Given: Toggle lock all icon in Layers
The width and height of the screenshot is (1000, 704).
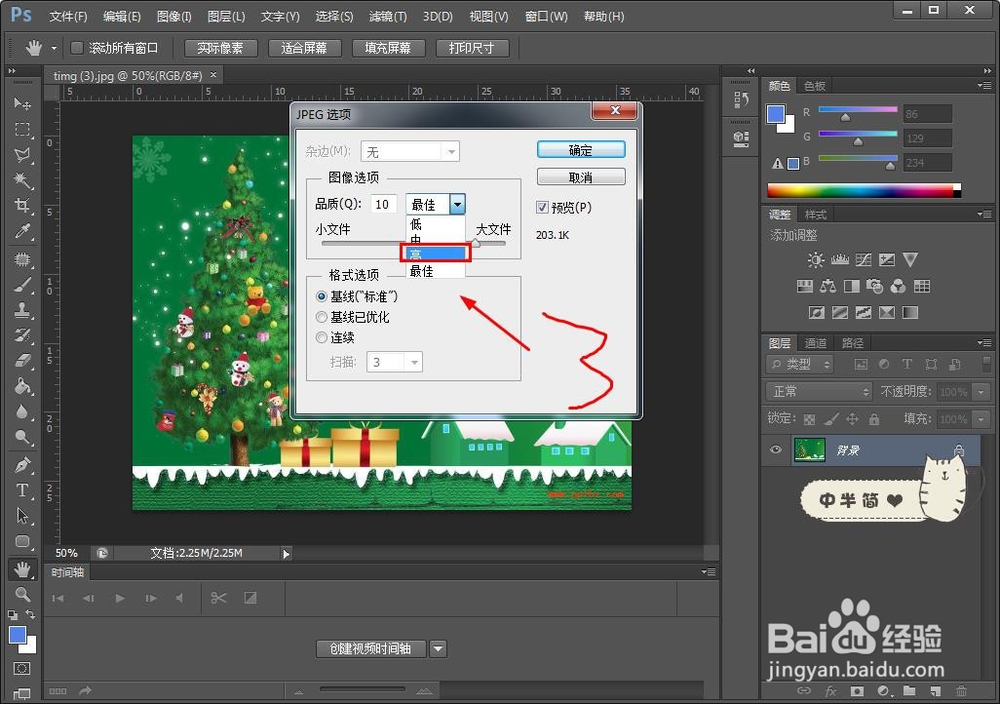Looking at the screenshot, I should point(874,419).
